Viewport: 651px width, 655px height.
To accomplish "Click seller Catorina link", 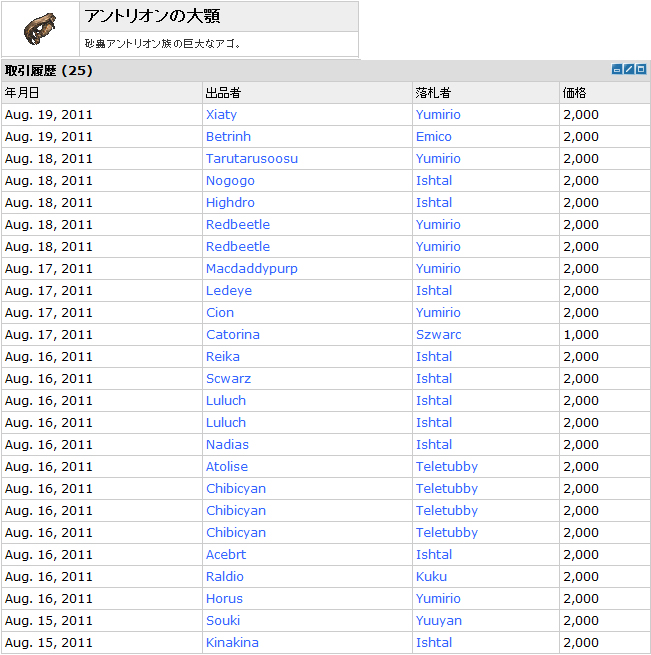I will coord(232,334).
